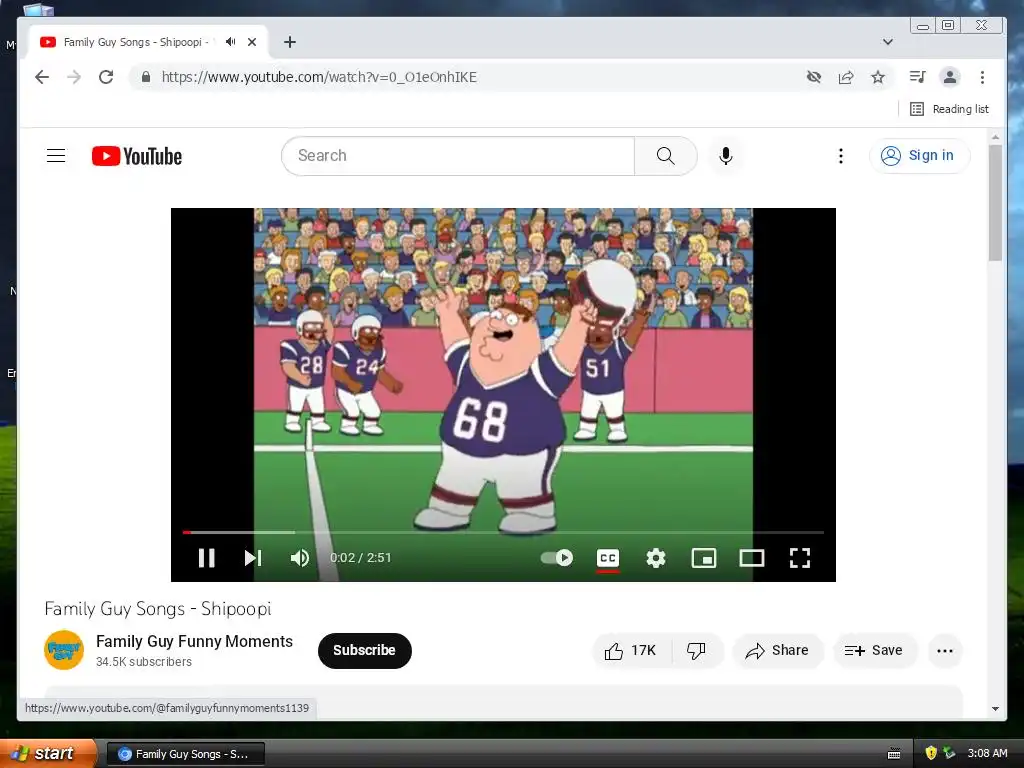
Task: Open the Reading list
Action: click(x=950, y=109)
